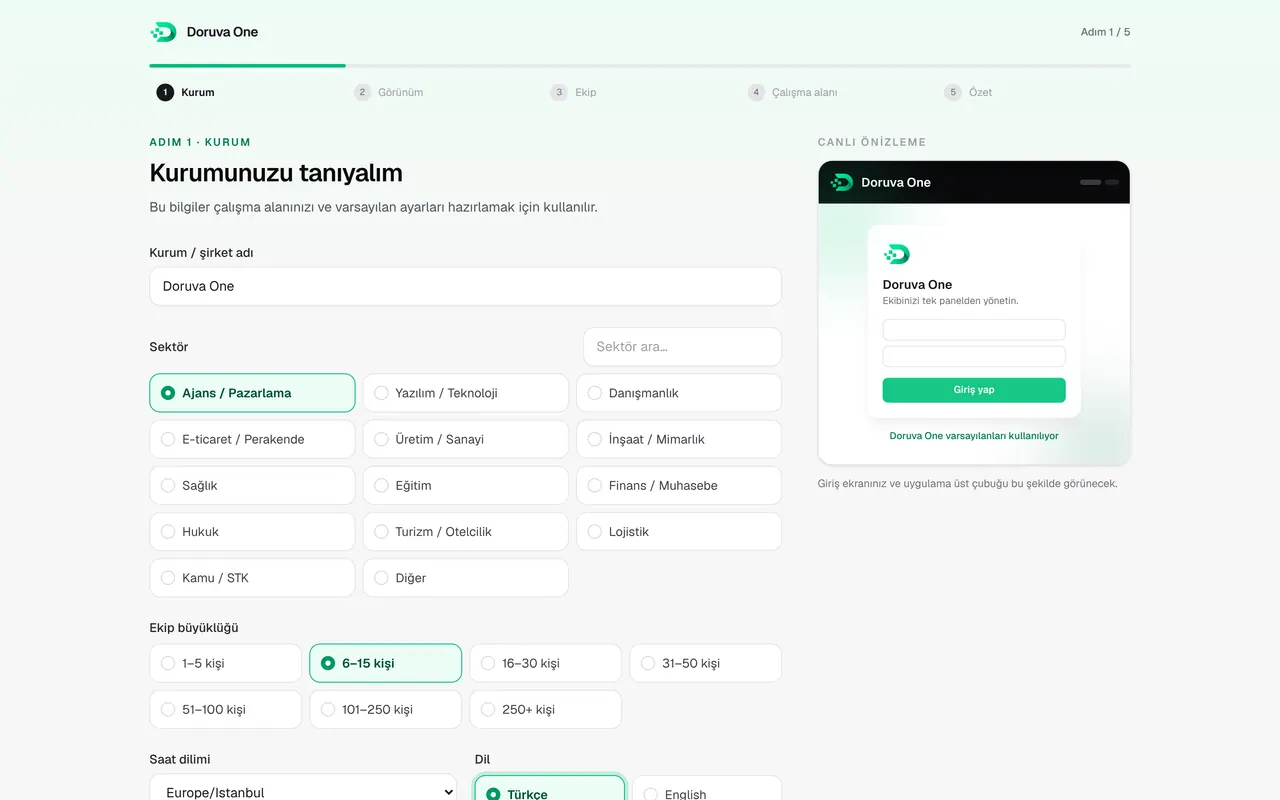Click the setup progress bar

[640, 66]
